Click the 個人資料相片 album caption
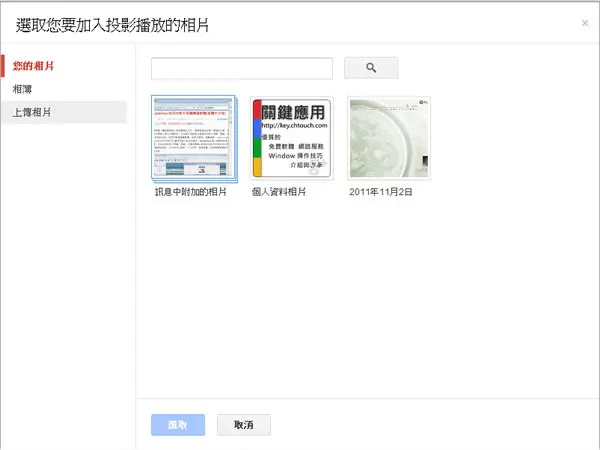 pos(279,192)
